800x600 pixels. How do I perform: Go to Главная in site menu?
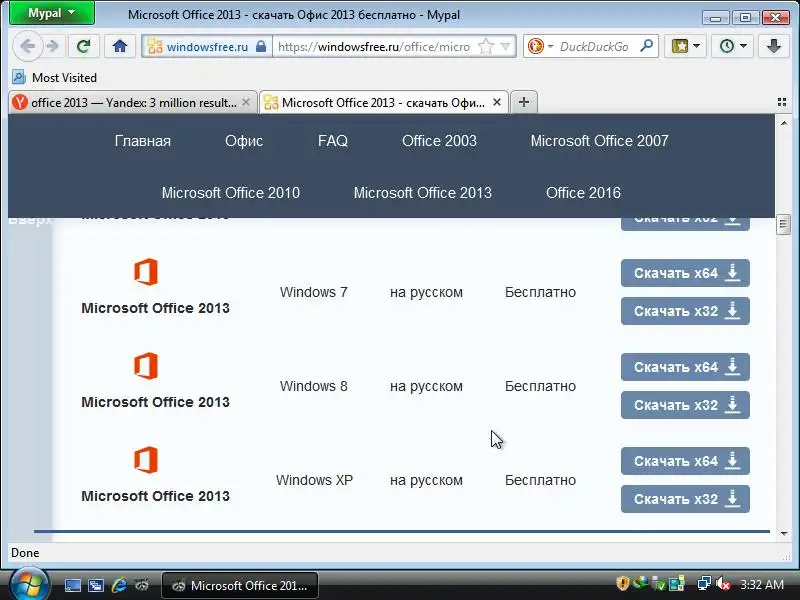(143, 141)
